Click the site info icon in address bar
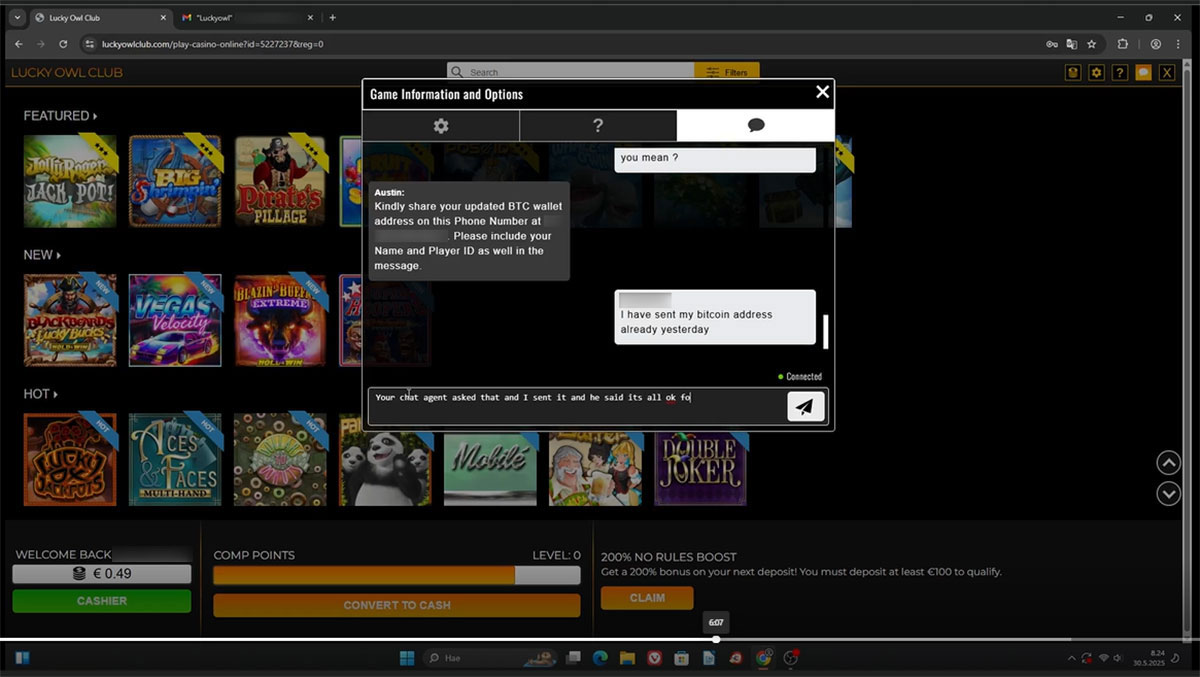Image resolution: width=1200 pixels, height=677 pixels. (x=89, y=44)
